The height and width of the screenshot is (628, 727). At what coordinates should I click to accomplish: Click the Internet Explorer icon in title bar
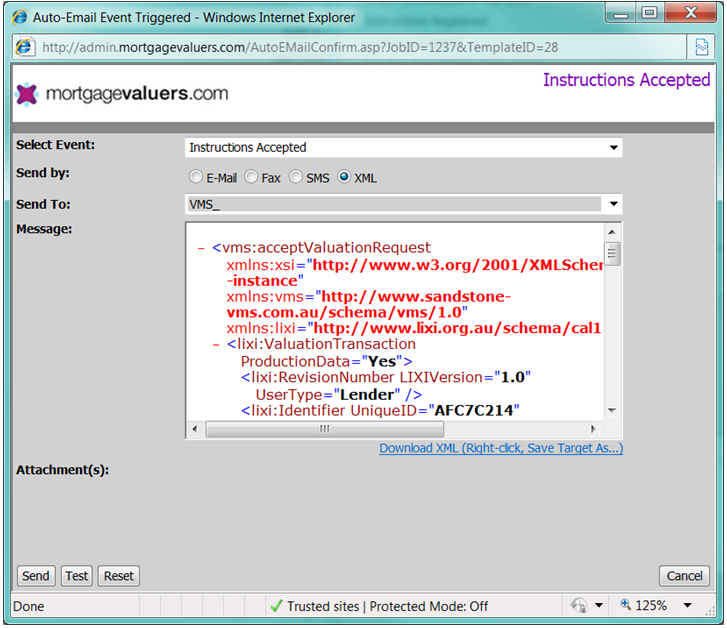pos(19,17)
